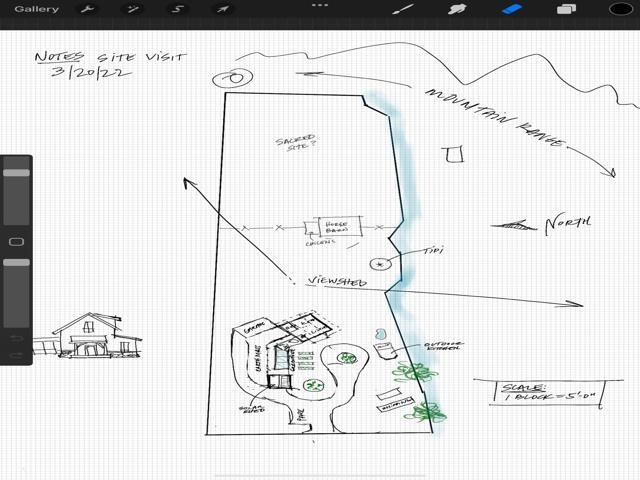640x480 pixels.
Task: Click the 3/20/22 date text
Action: (x=91, y=73)
